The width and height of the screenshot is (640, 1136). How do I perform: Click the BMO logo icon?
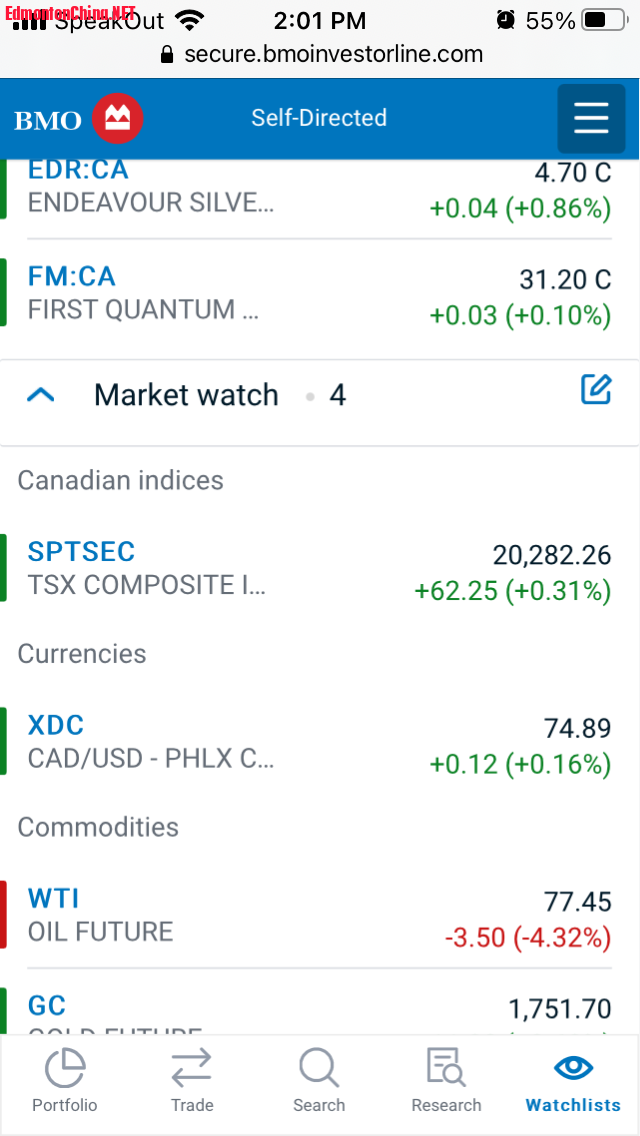tap(118, 119)
